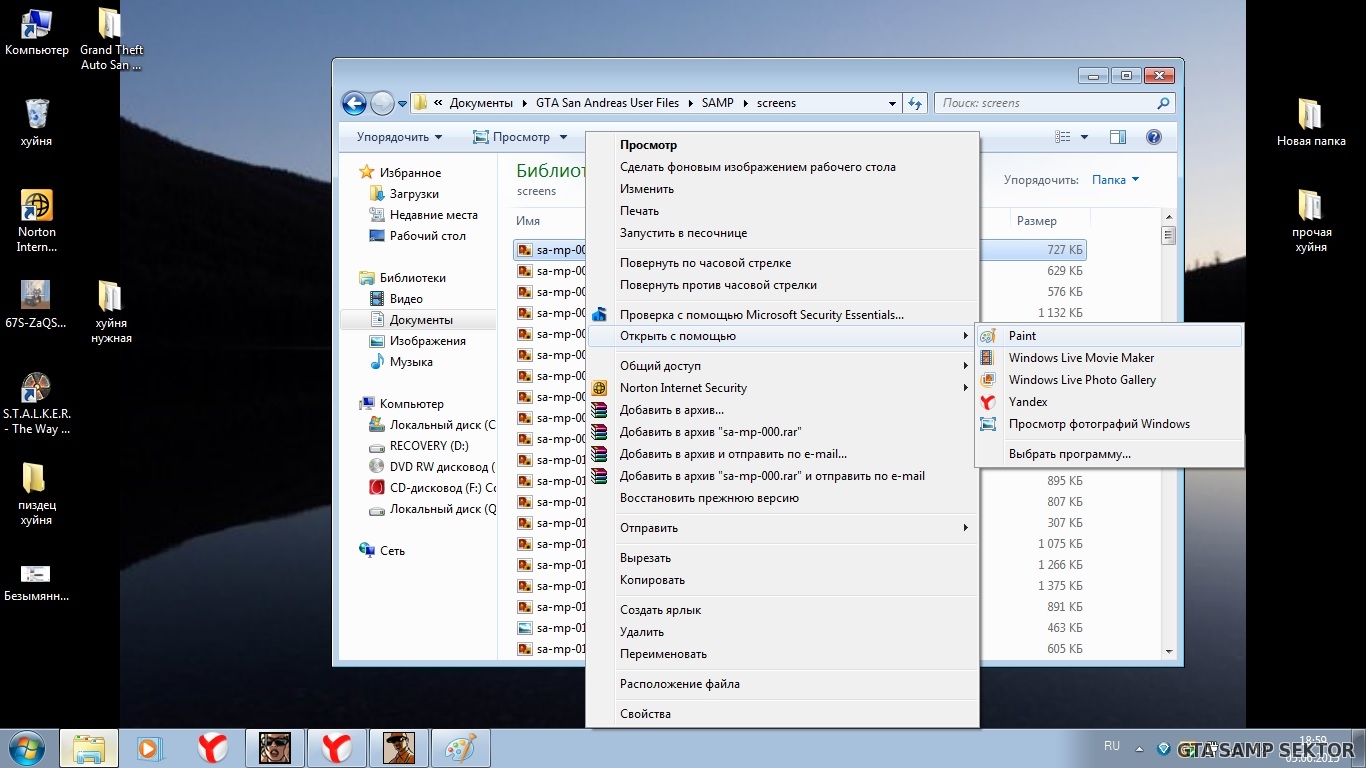Click GTA San Andreas User Files breadcrumb
This screenshot has width=1366, height=768.
(x=607, y=103)
